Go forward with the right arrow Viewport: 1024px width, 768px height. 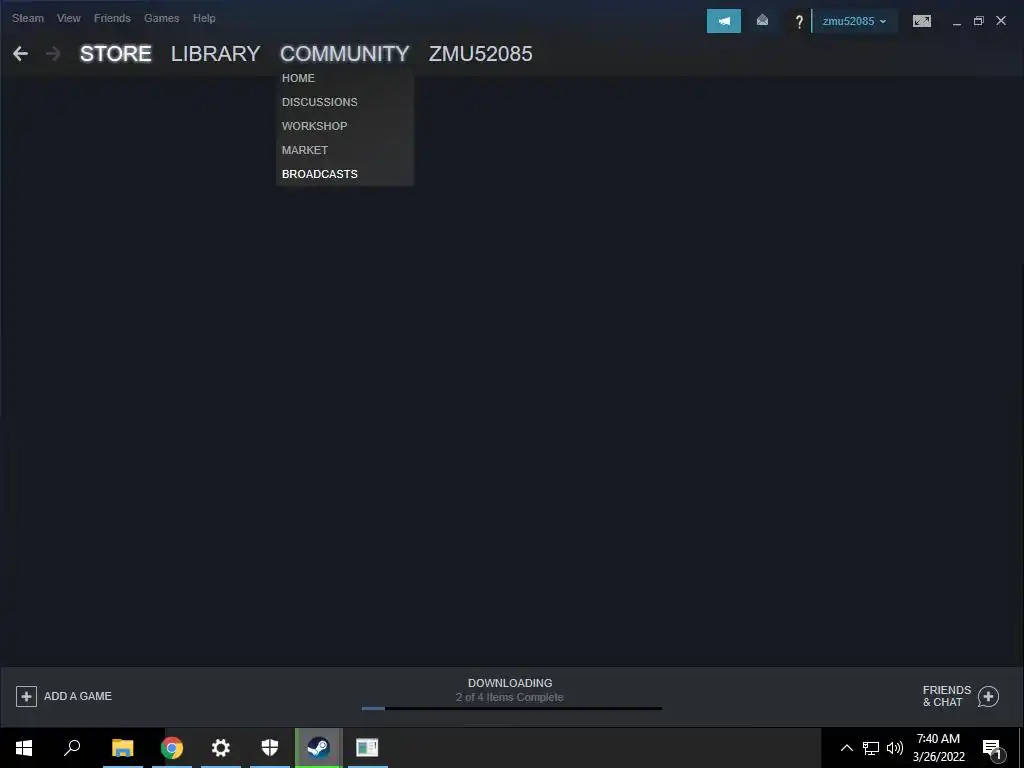(53, 54)
